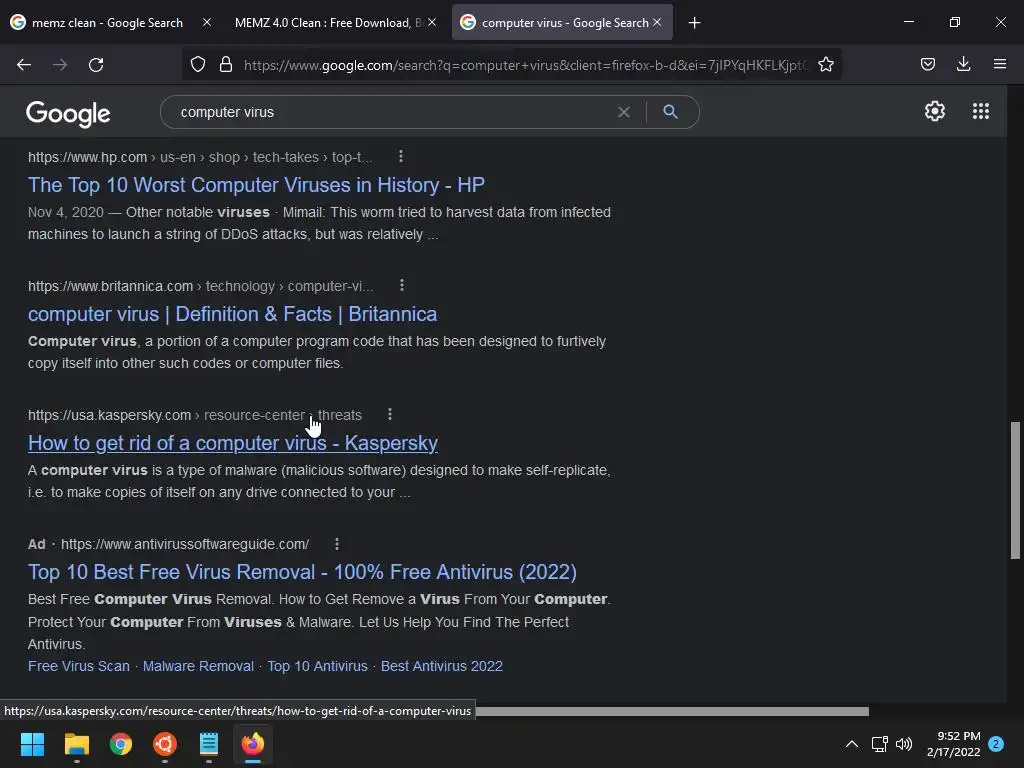This screenshot has height=768, width=1024.
Task: Open a new browser tab
Action: click(x=694, y=23)
